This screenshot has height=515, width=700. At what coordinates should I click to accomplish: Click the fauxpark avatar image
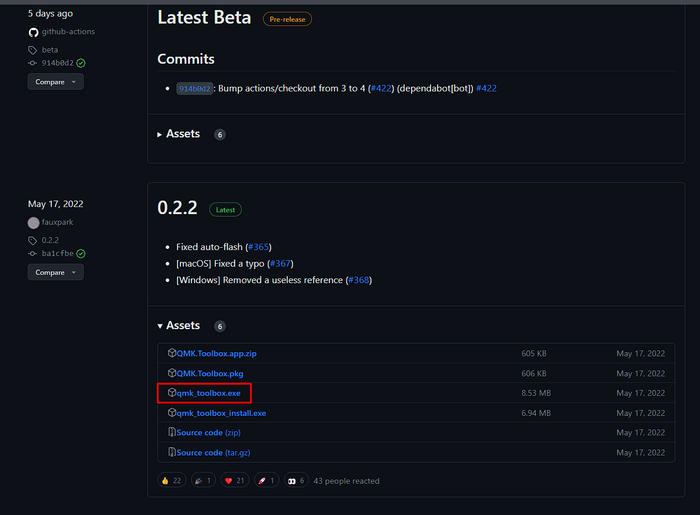[33, 222]
